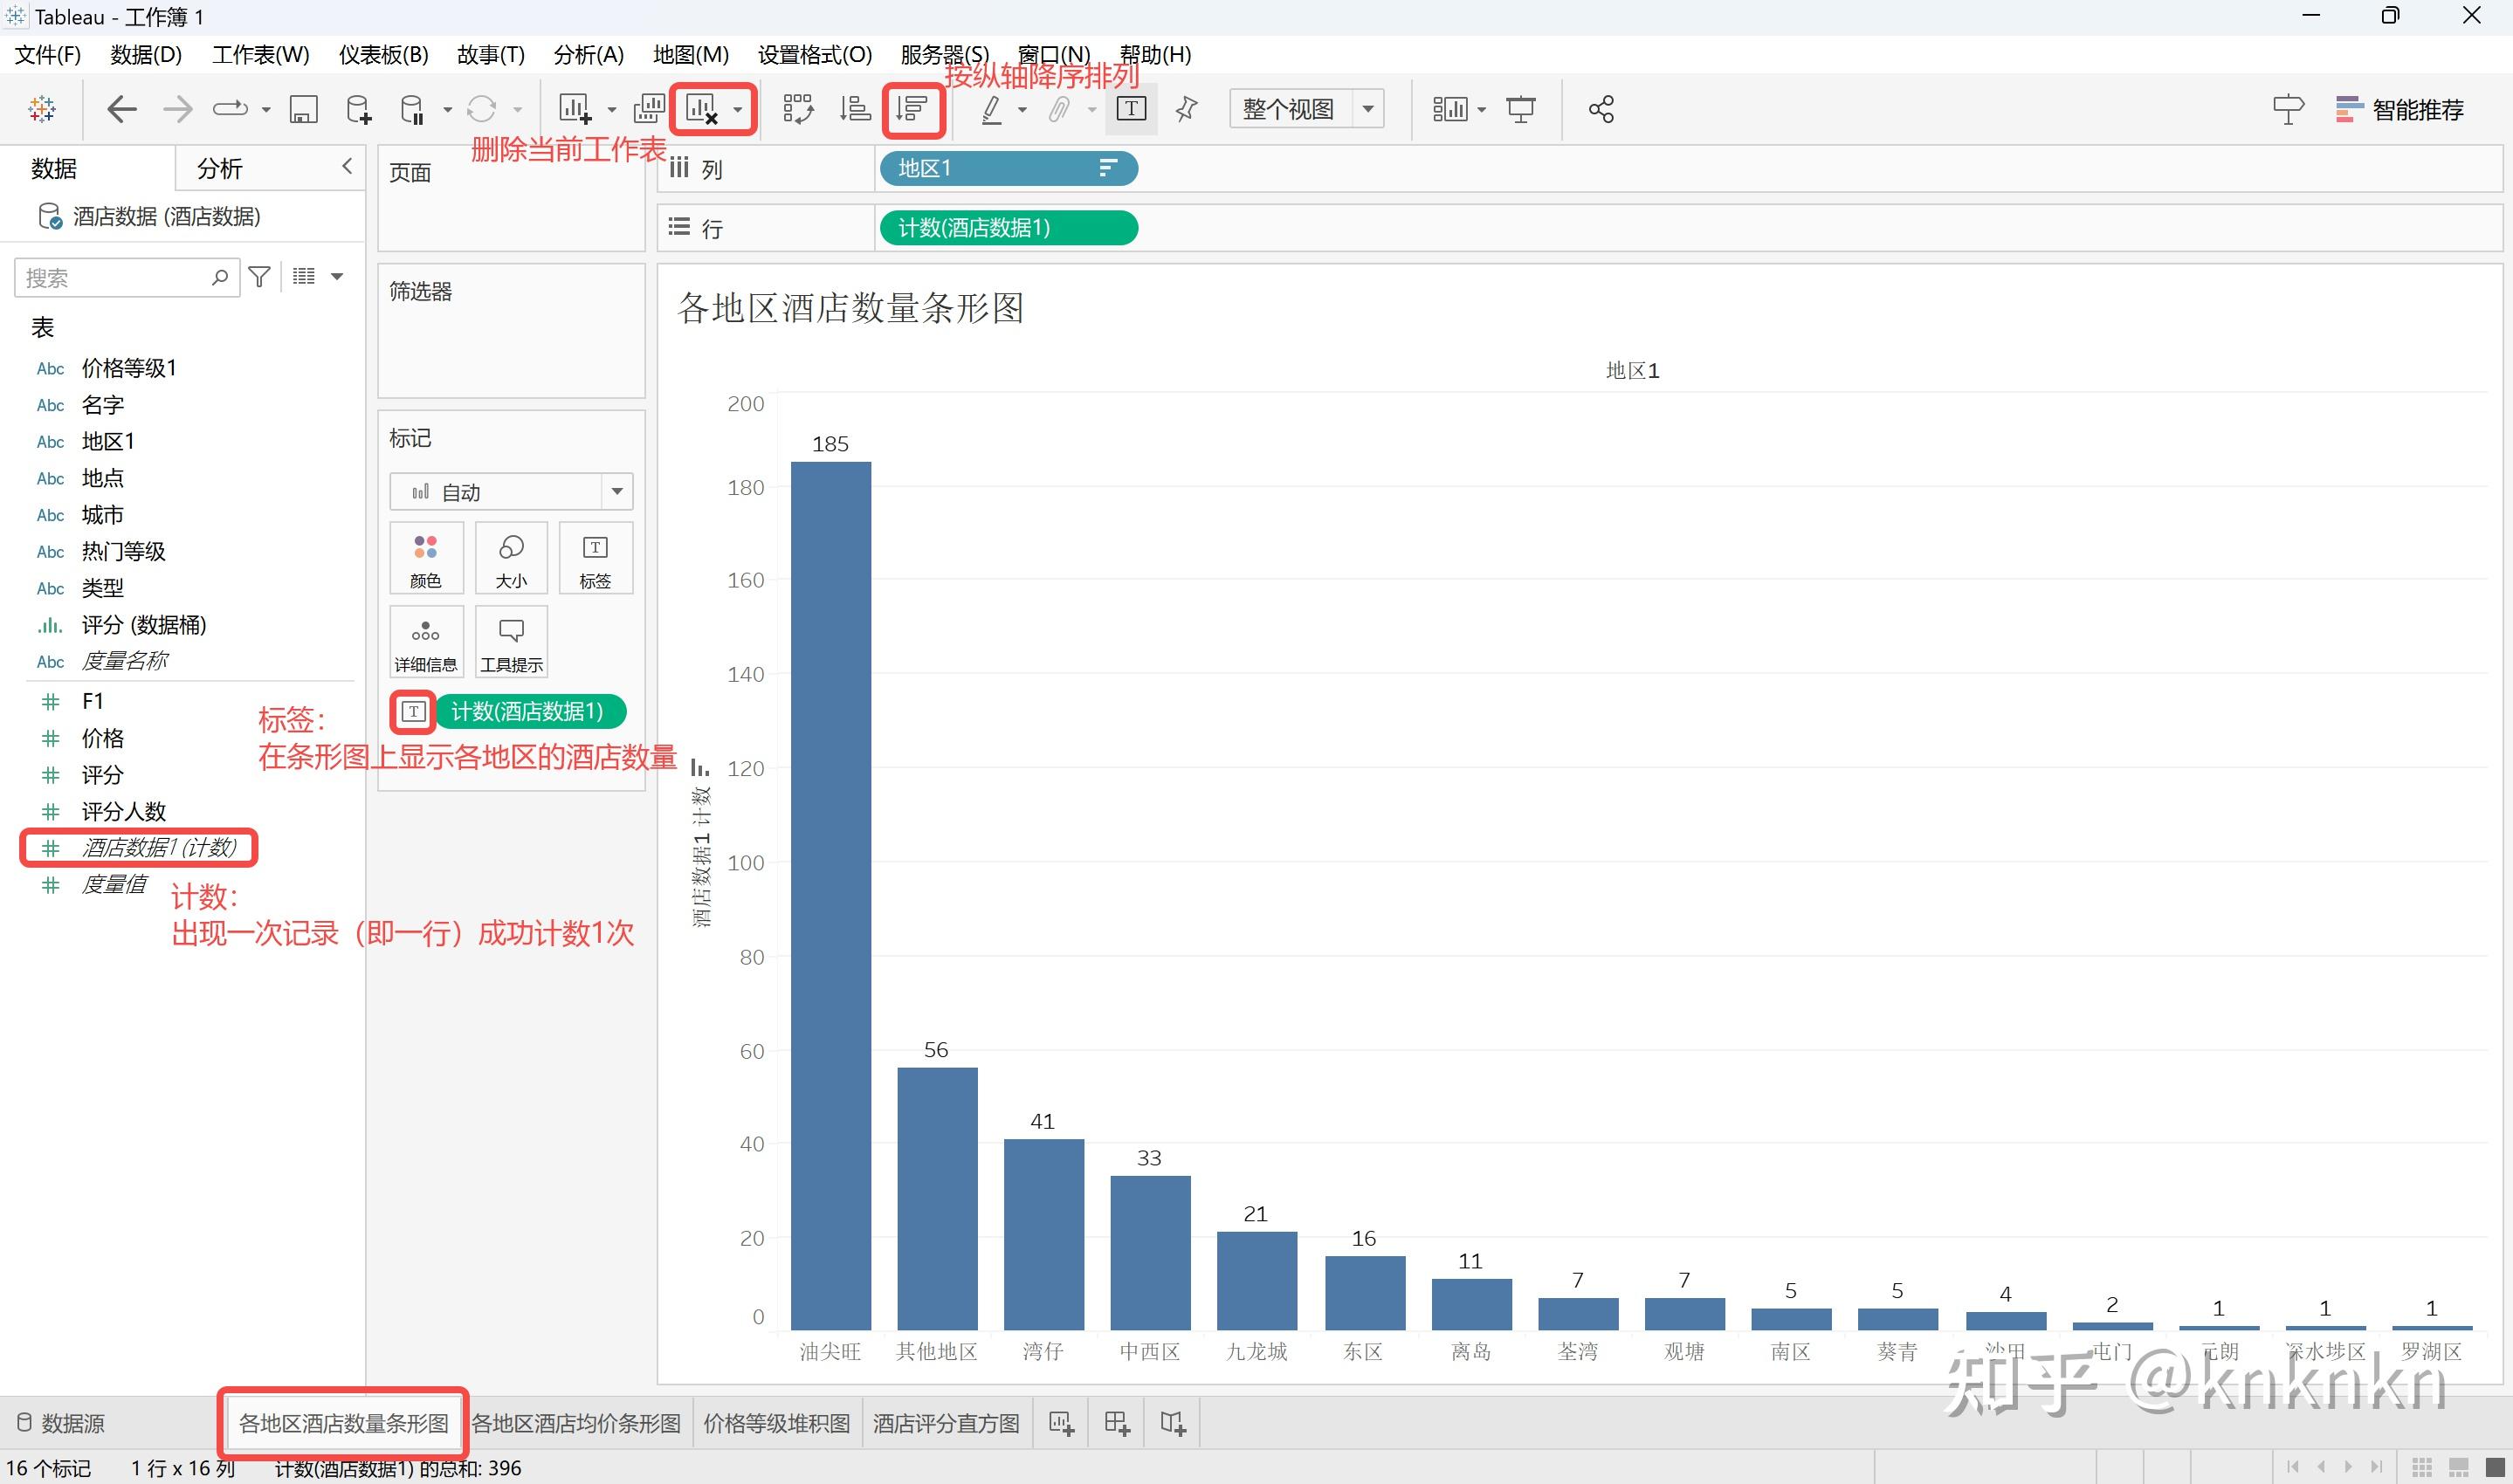Save the workbook with the disk icon
The height and width of the screenshot is (1484, 2513).
[x=303, y=109]
